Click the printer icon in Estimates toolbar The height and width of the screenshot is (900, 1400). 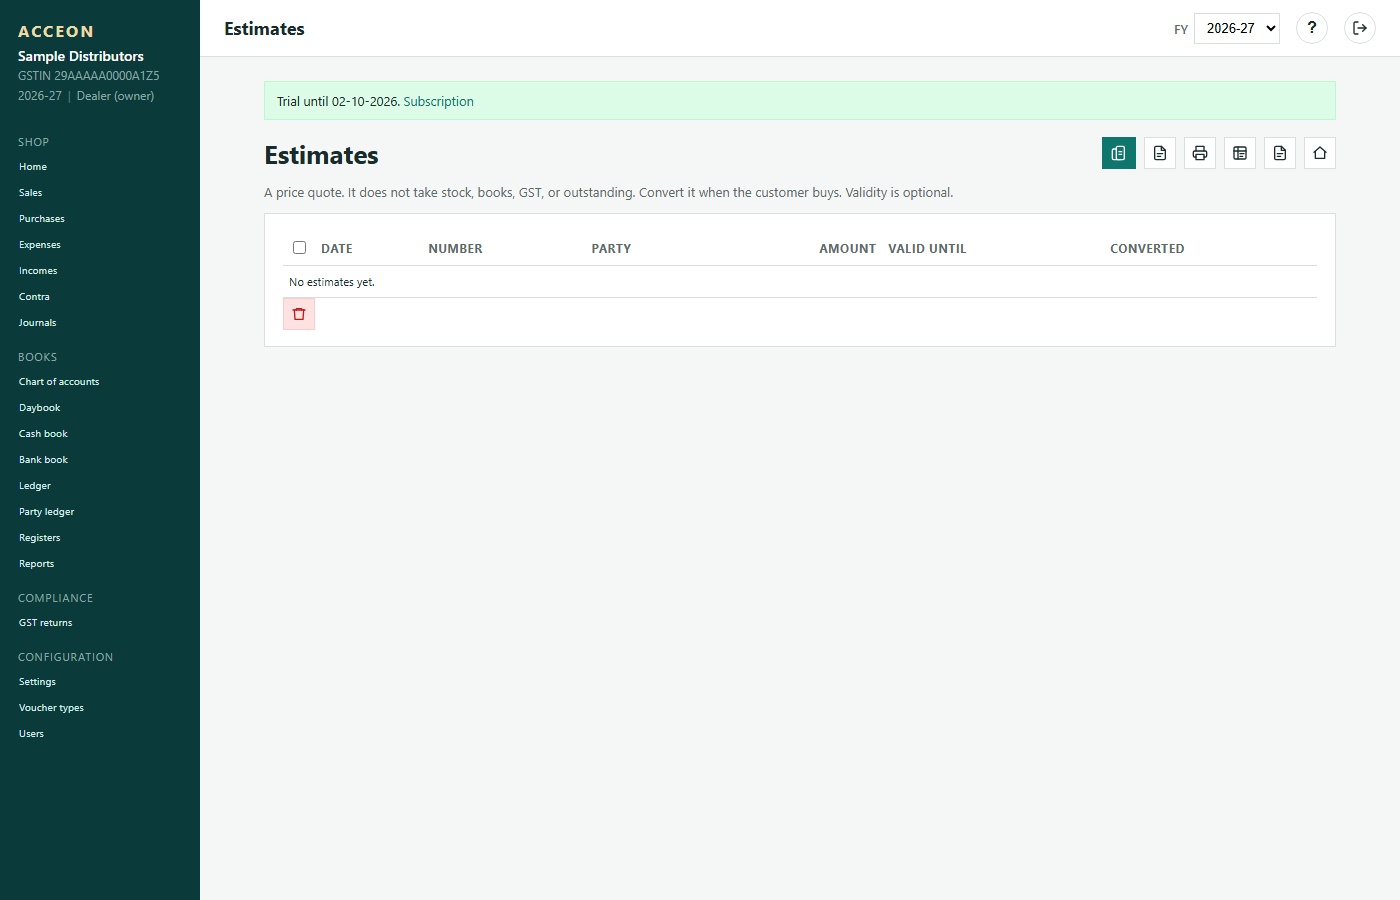pos(1200,153)
